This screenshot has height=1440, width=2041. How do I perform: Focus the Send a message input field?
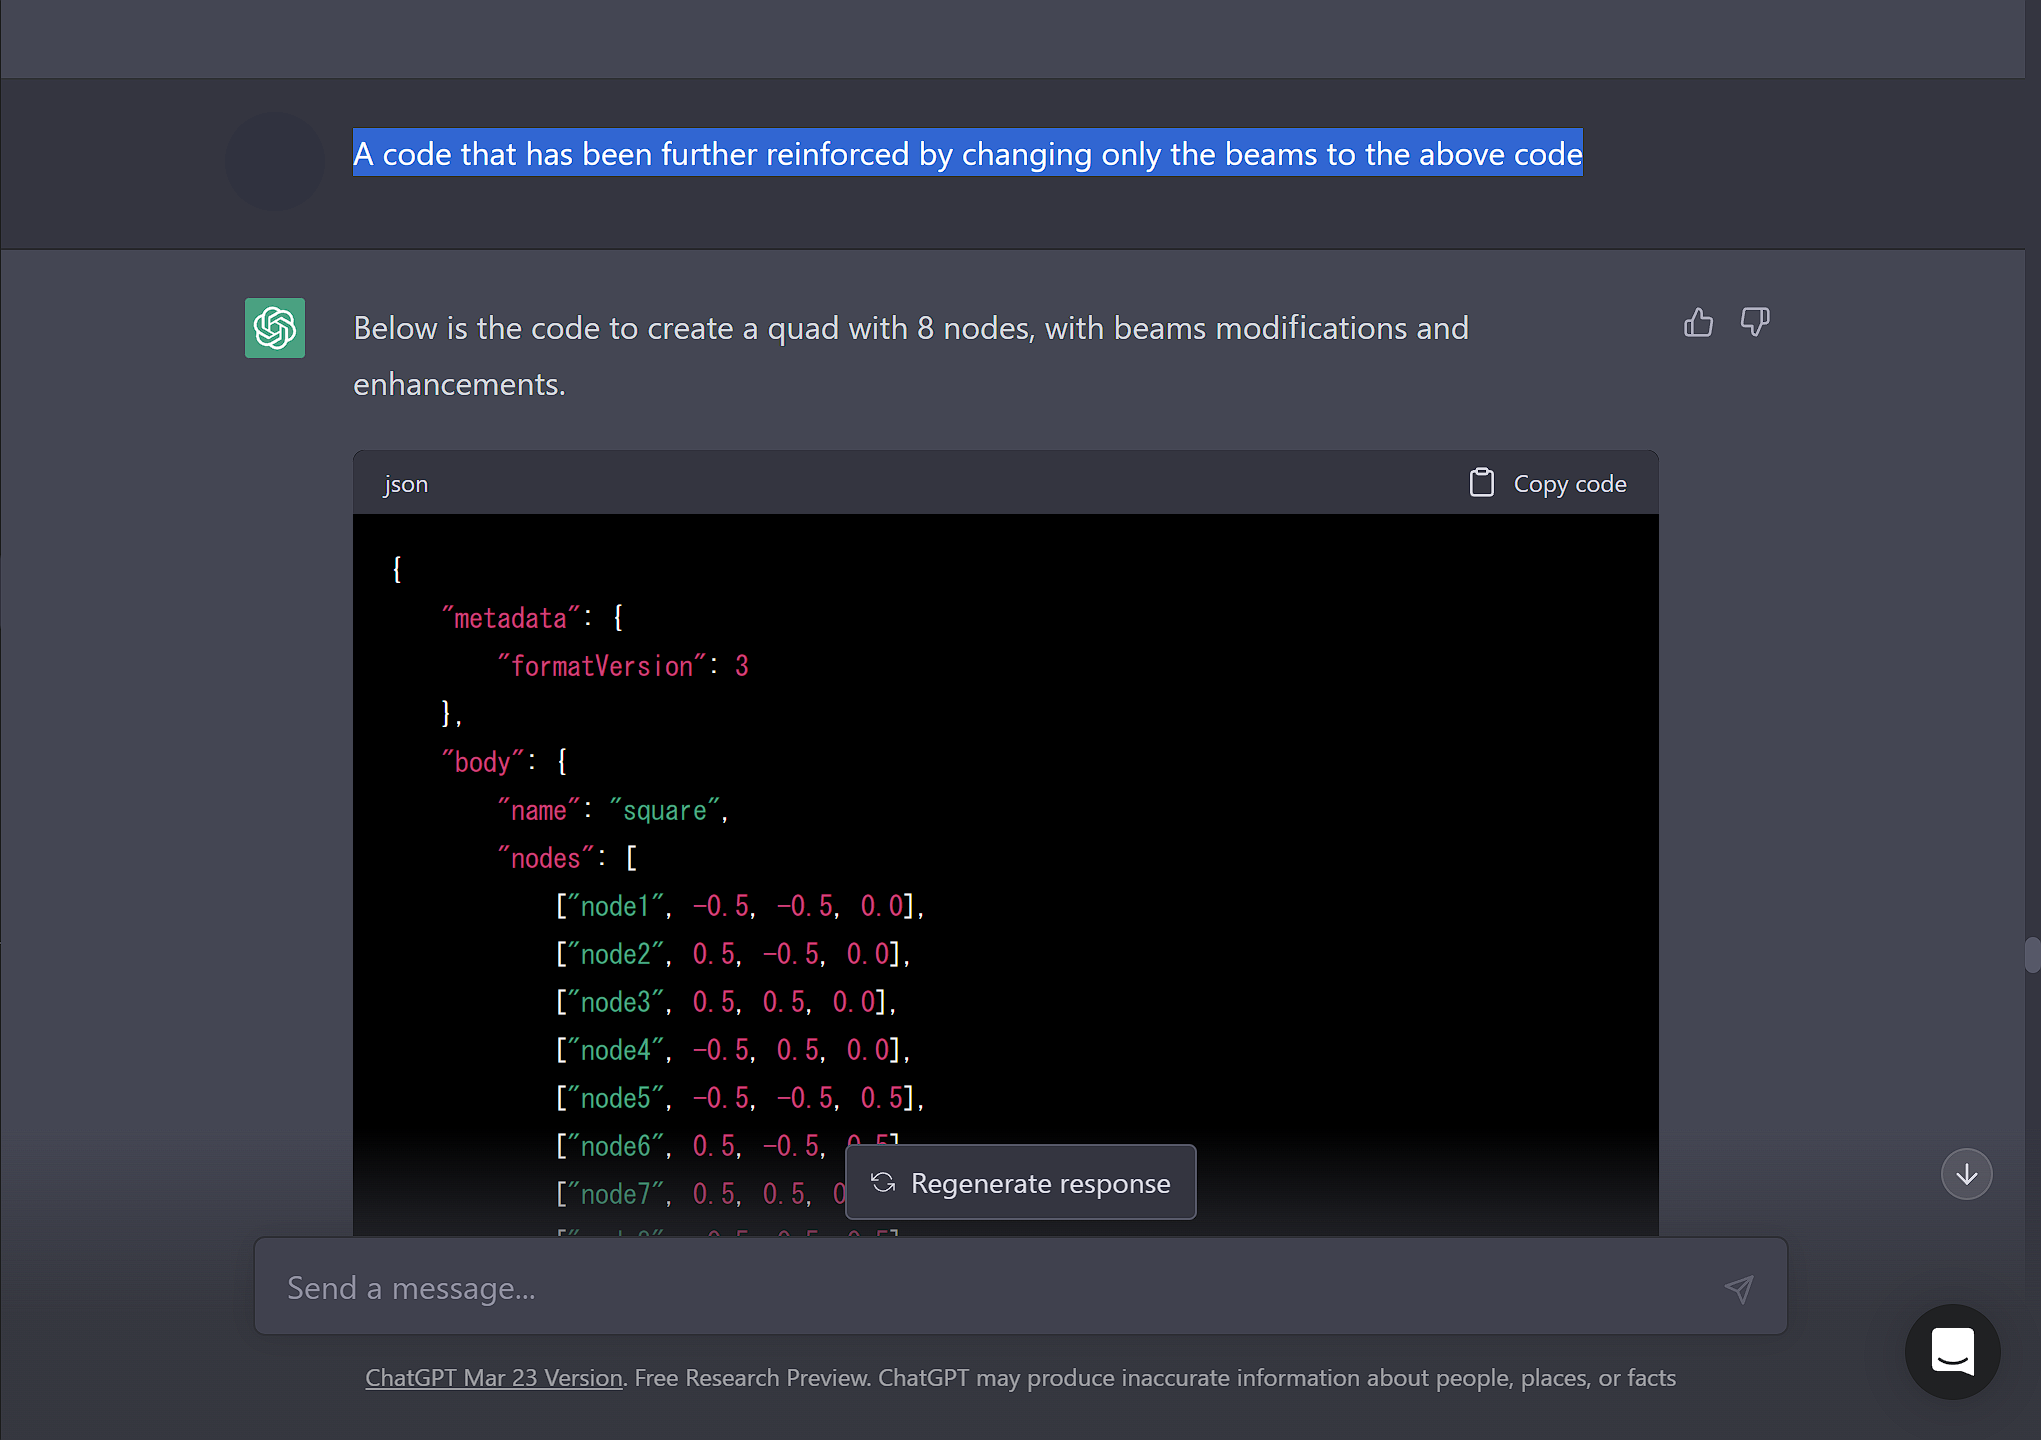point(1021,1287)
